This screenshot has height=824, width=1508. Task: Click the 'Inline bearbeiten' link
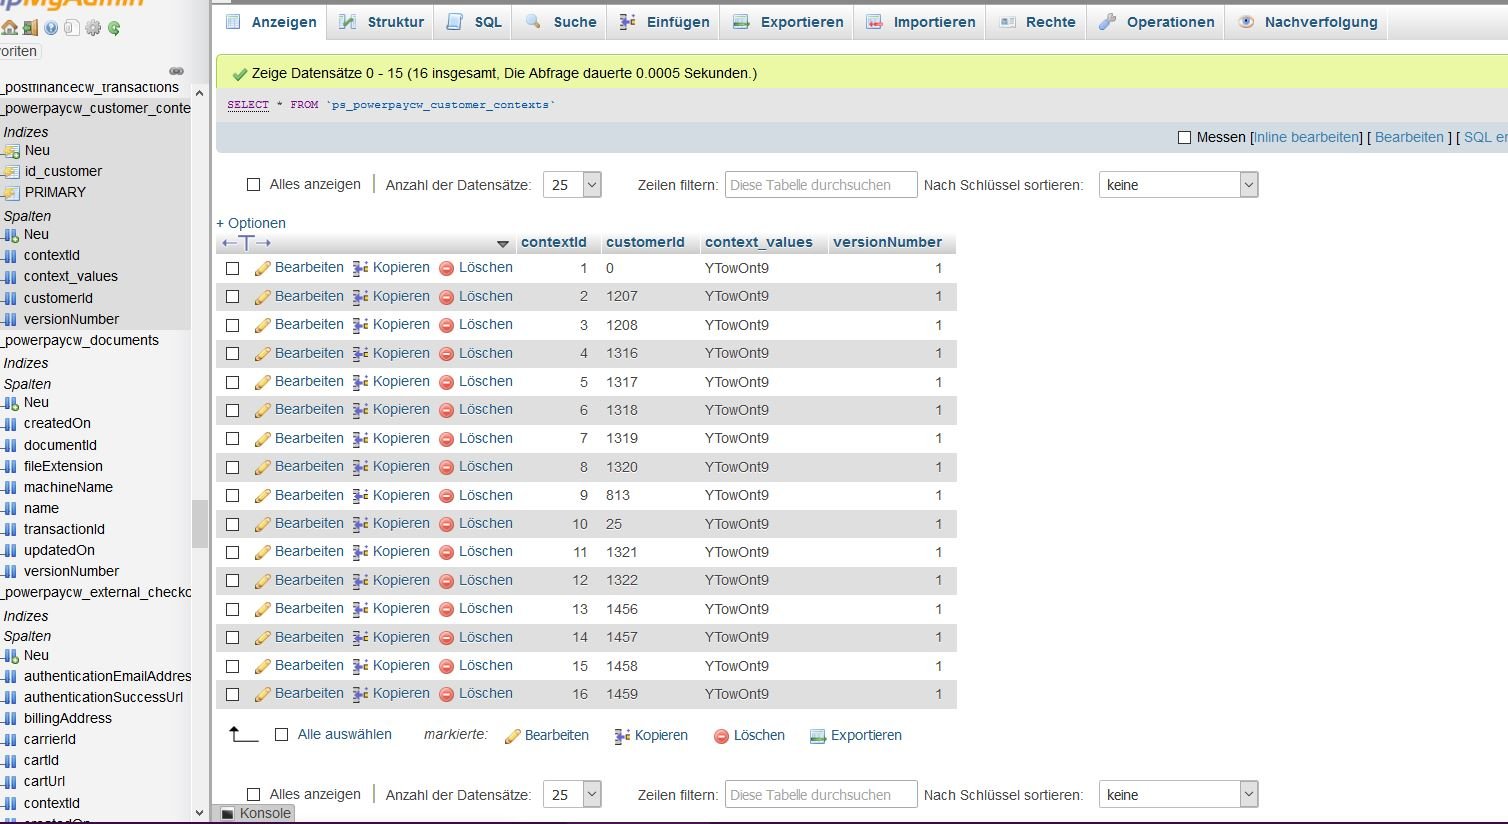(x=1306, y=138)
